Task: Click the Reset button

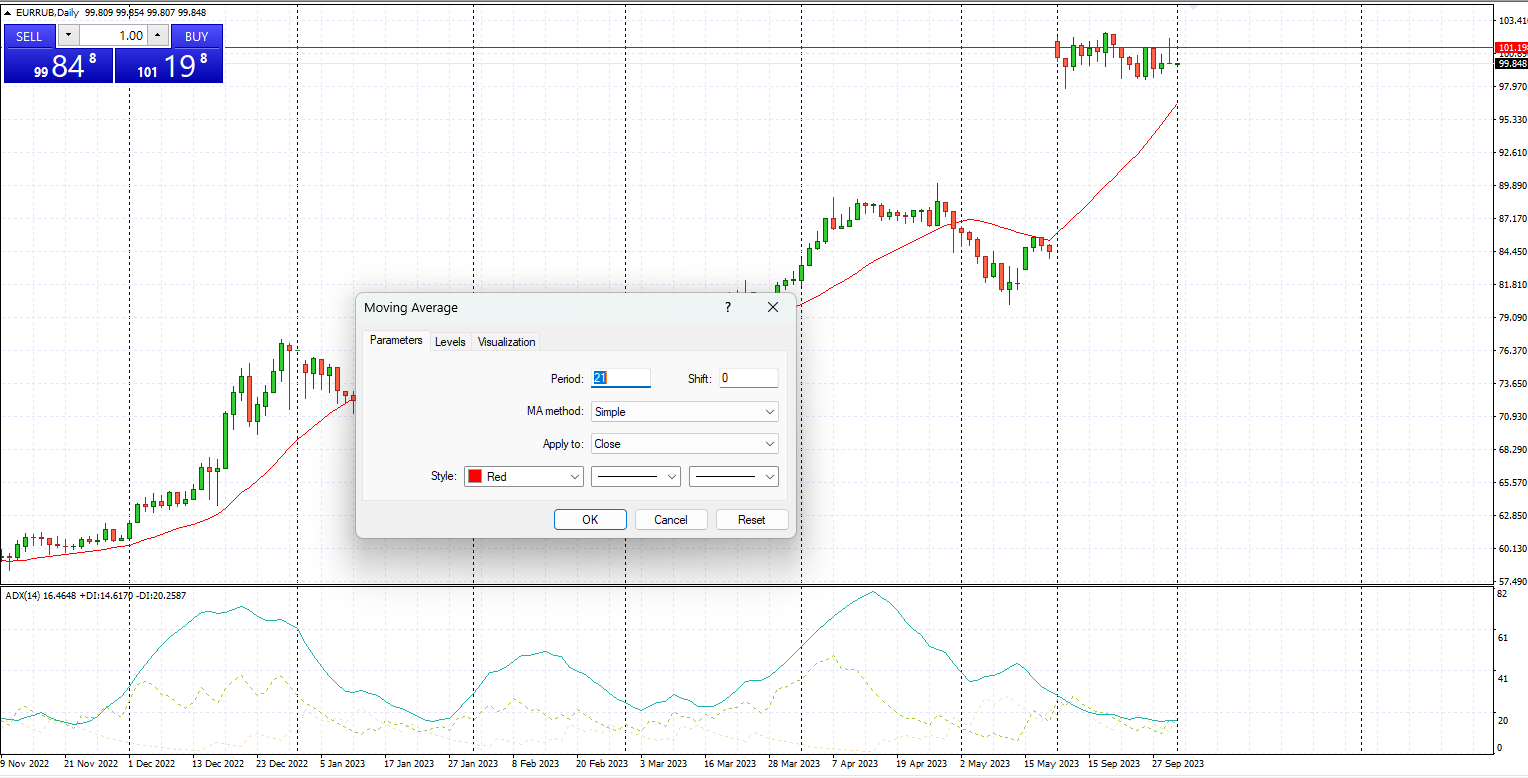Action: (x=751, y=520)
